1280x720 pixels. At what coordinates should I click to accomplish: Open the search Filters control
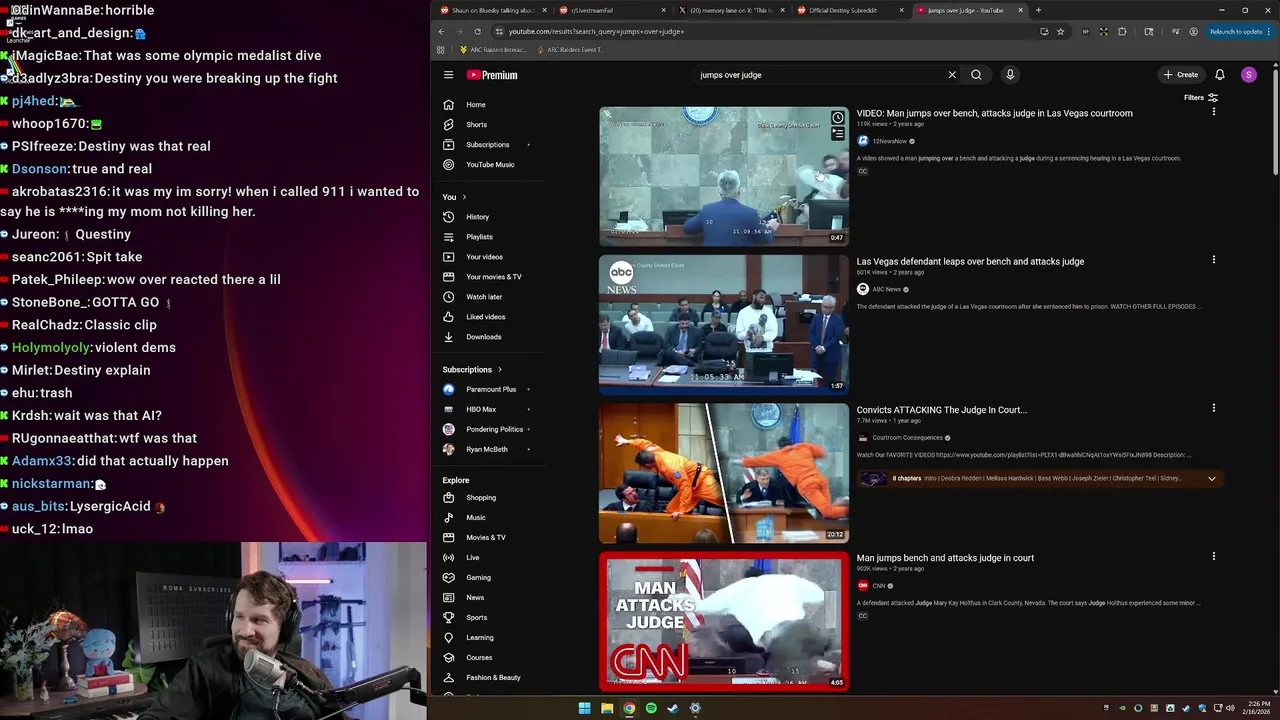click(1201, 98)
